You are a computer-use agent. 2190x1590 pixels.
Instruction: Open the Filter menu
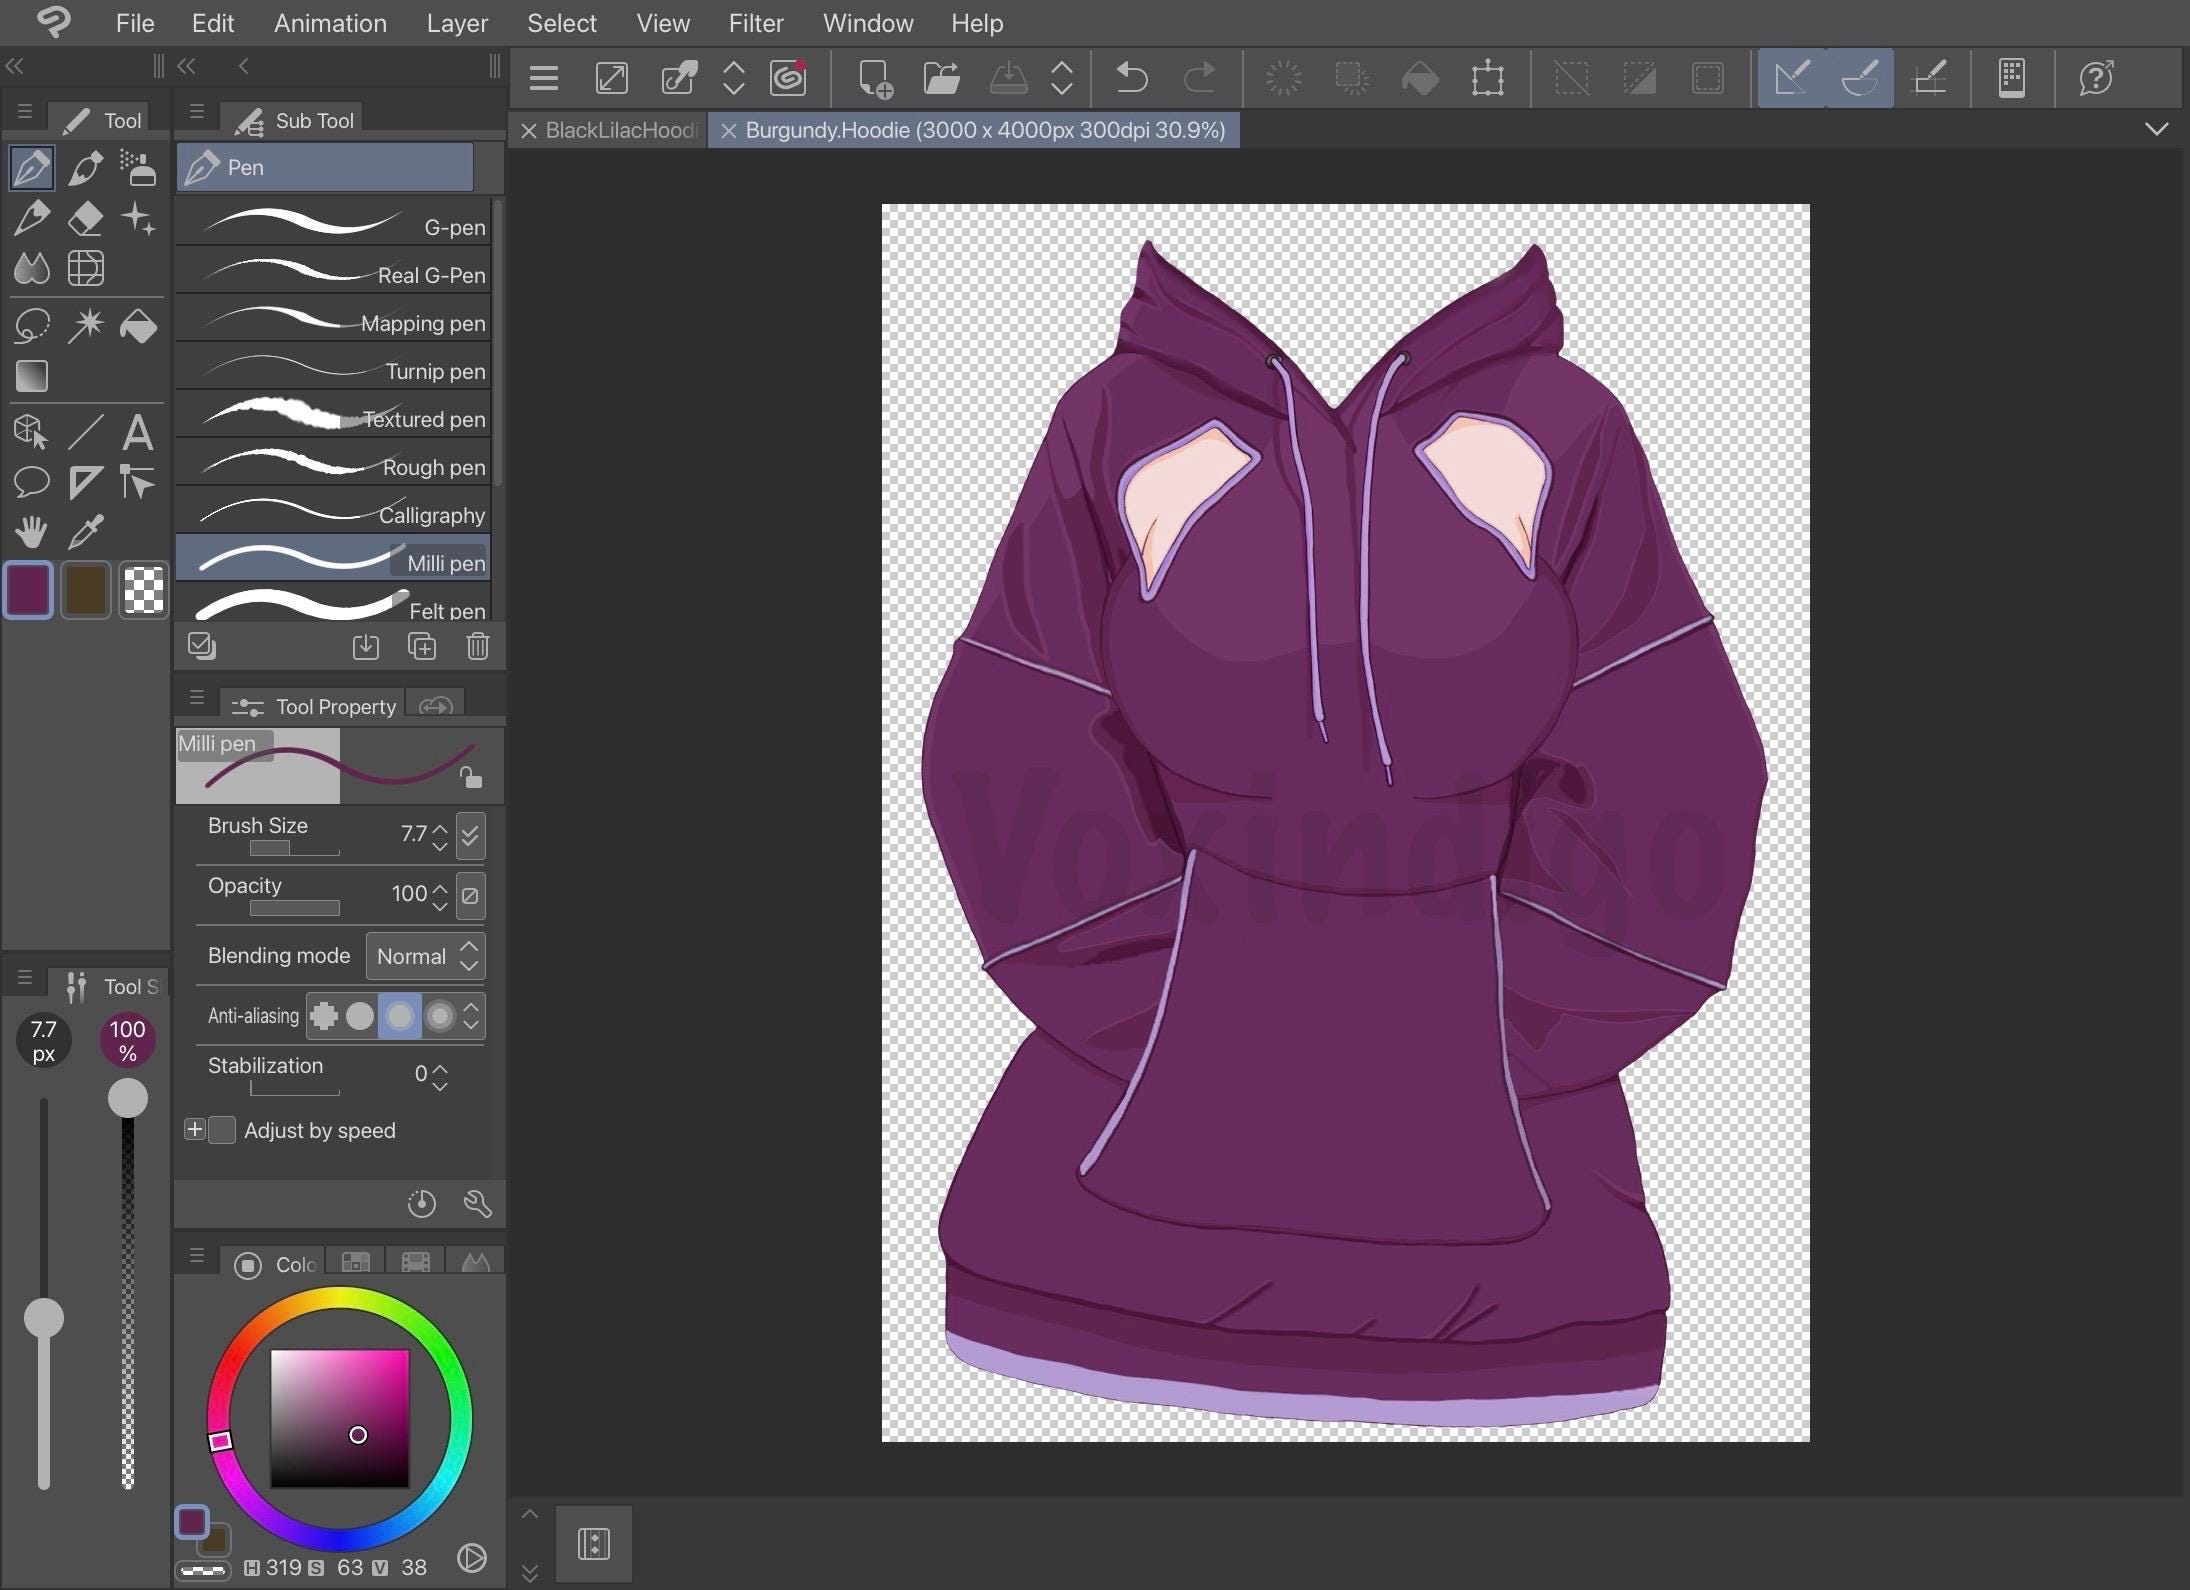tap(755, 22)
